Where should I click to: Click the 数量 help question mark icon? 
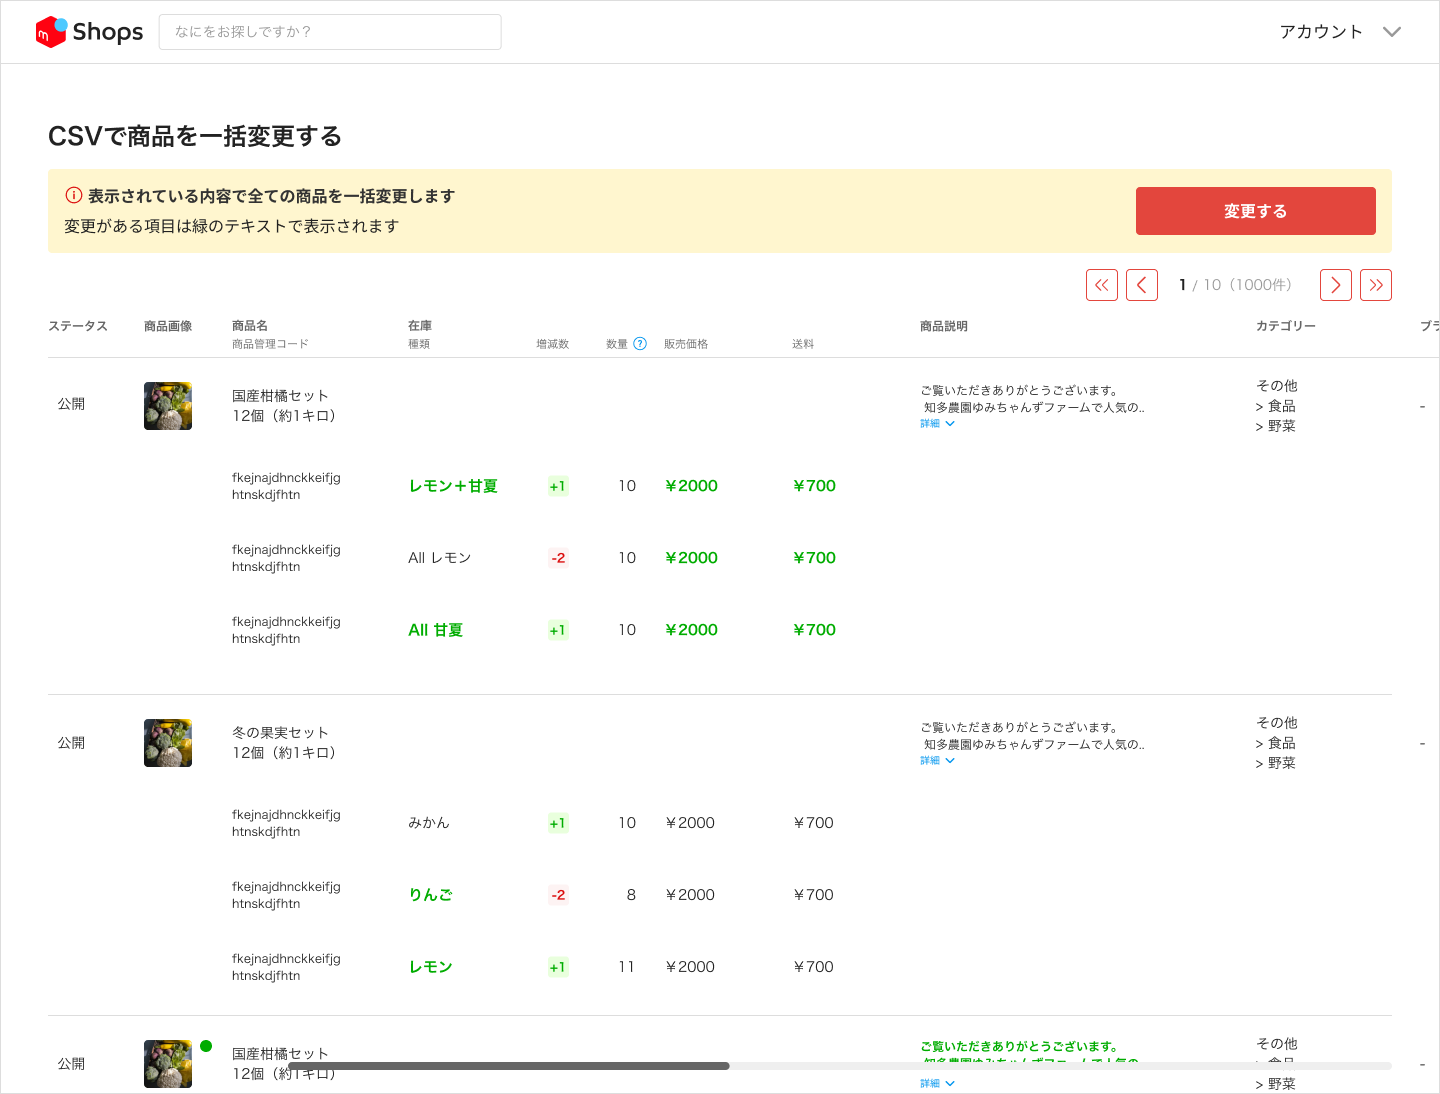coord(640,344)
